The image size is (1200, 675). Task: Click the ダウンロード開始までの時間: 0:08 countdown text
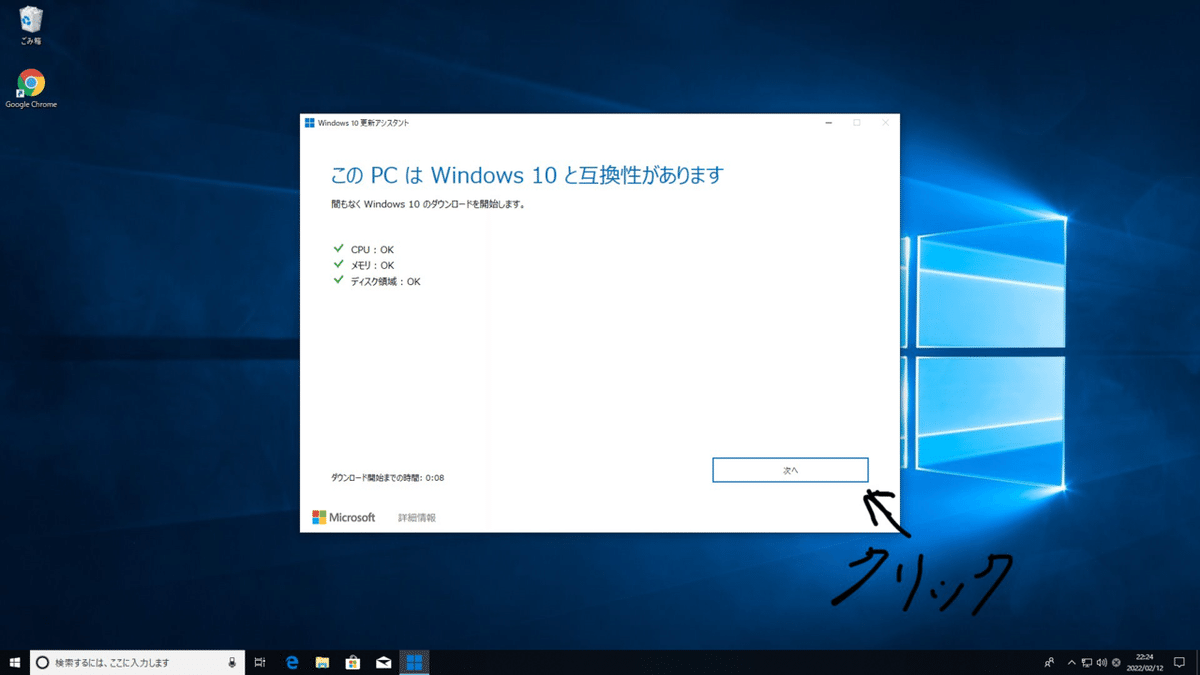point(388,478)
